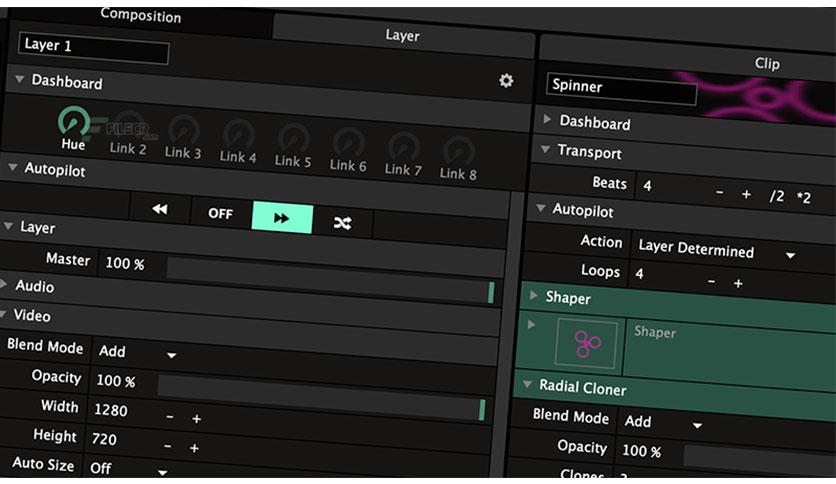Switch to the Clip tab
The image size is (836, 484).
pos(767,63)
